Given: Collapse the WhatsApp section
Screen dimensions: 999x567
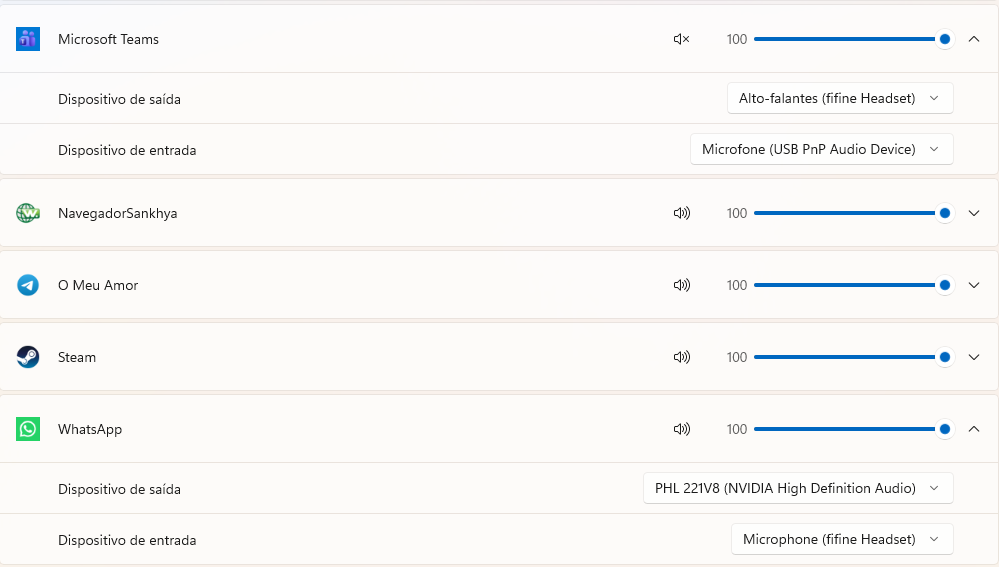Looking at the screenshot, I should click(974, 429).
